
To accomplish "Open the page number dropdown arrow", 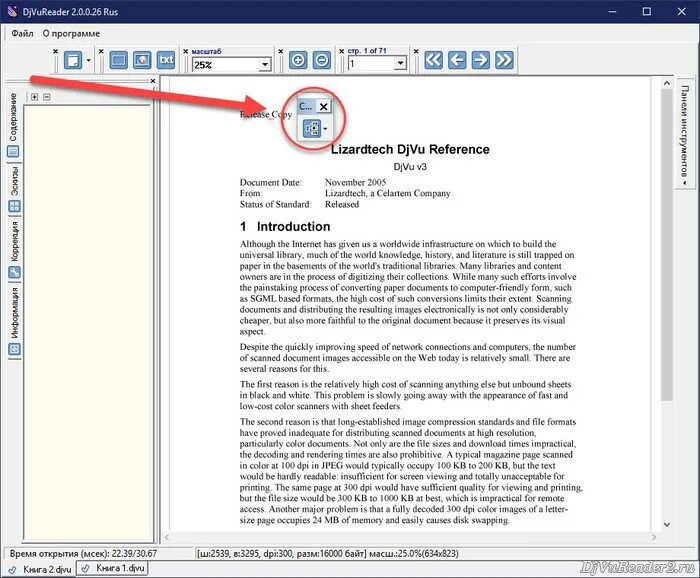I will (400, 63).
